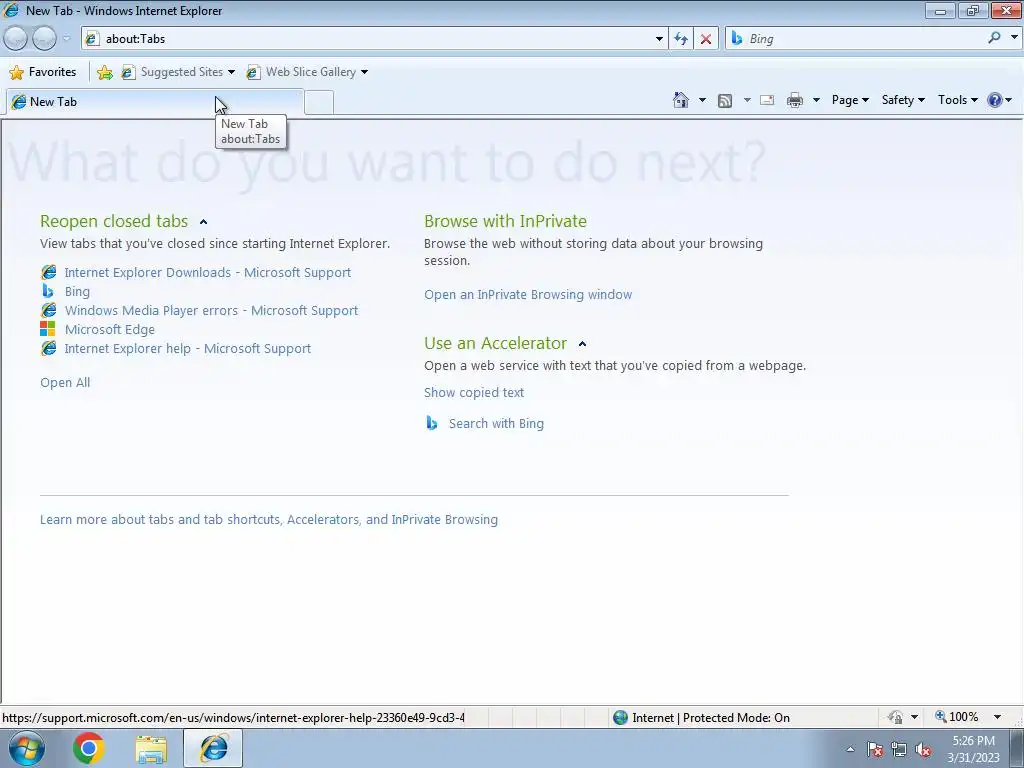The height and width of the screenshot is (768, 1024).
Task: Open the search provider options dropdown
Action: click(1014, 38)
